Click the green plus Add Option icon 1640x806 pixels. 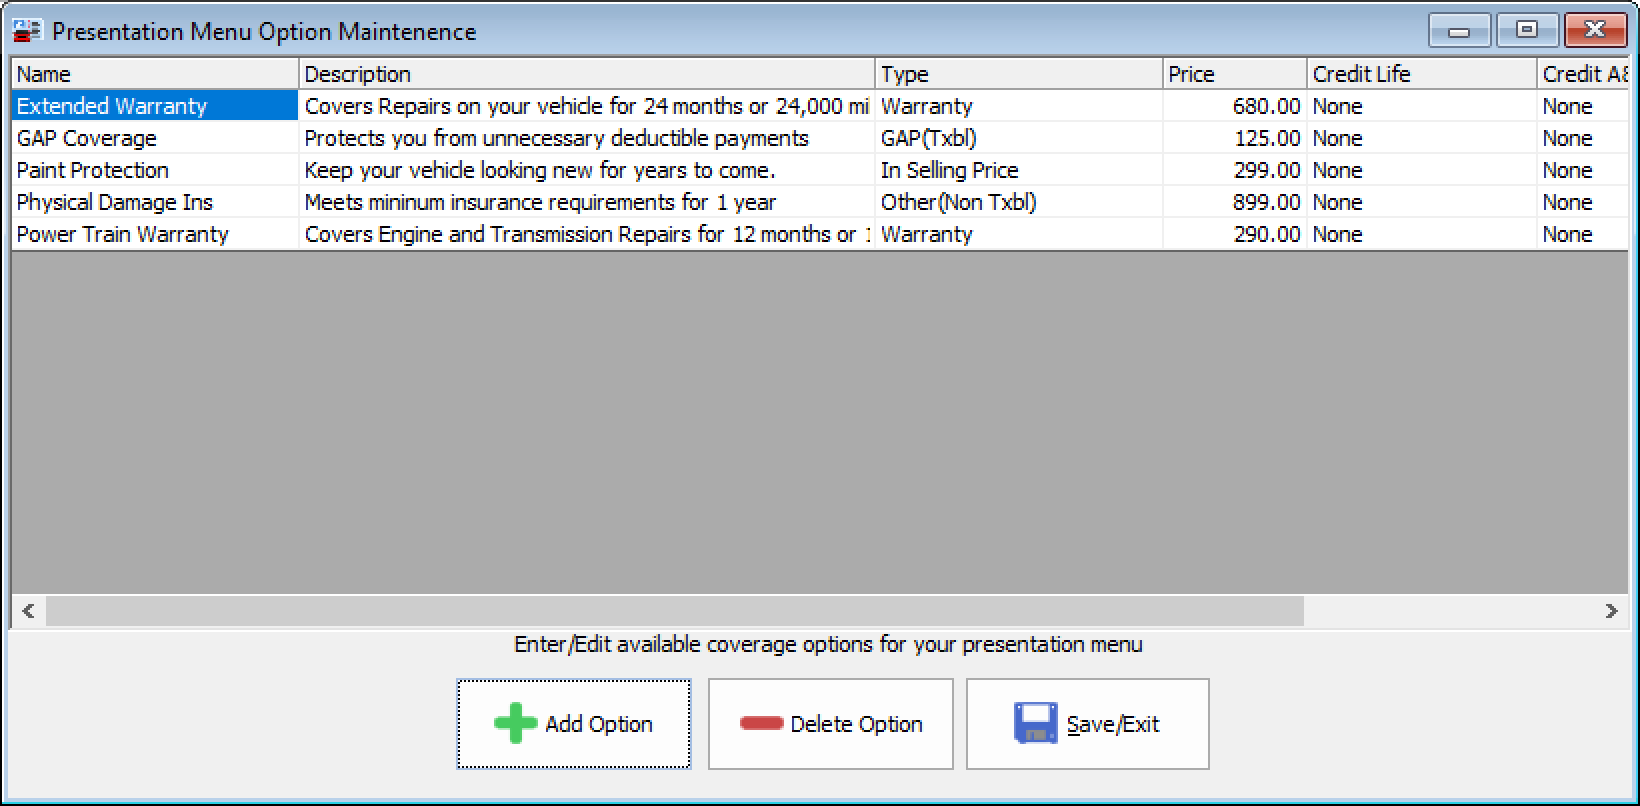coord(515,723)
